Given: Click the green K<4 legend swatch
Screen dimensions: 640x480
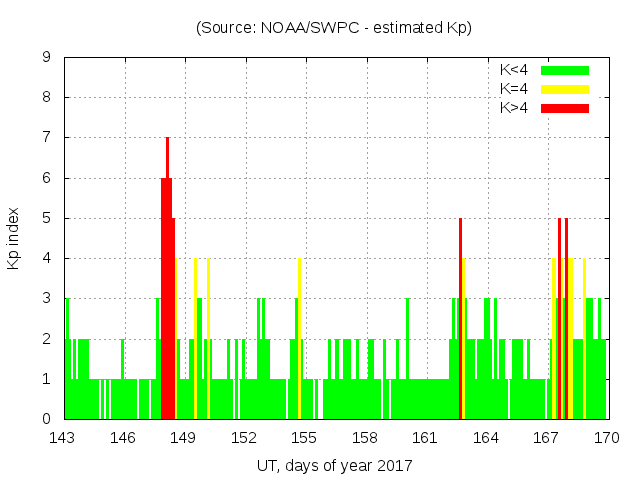Looking at the screenshot, I should point(565,70).
